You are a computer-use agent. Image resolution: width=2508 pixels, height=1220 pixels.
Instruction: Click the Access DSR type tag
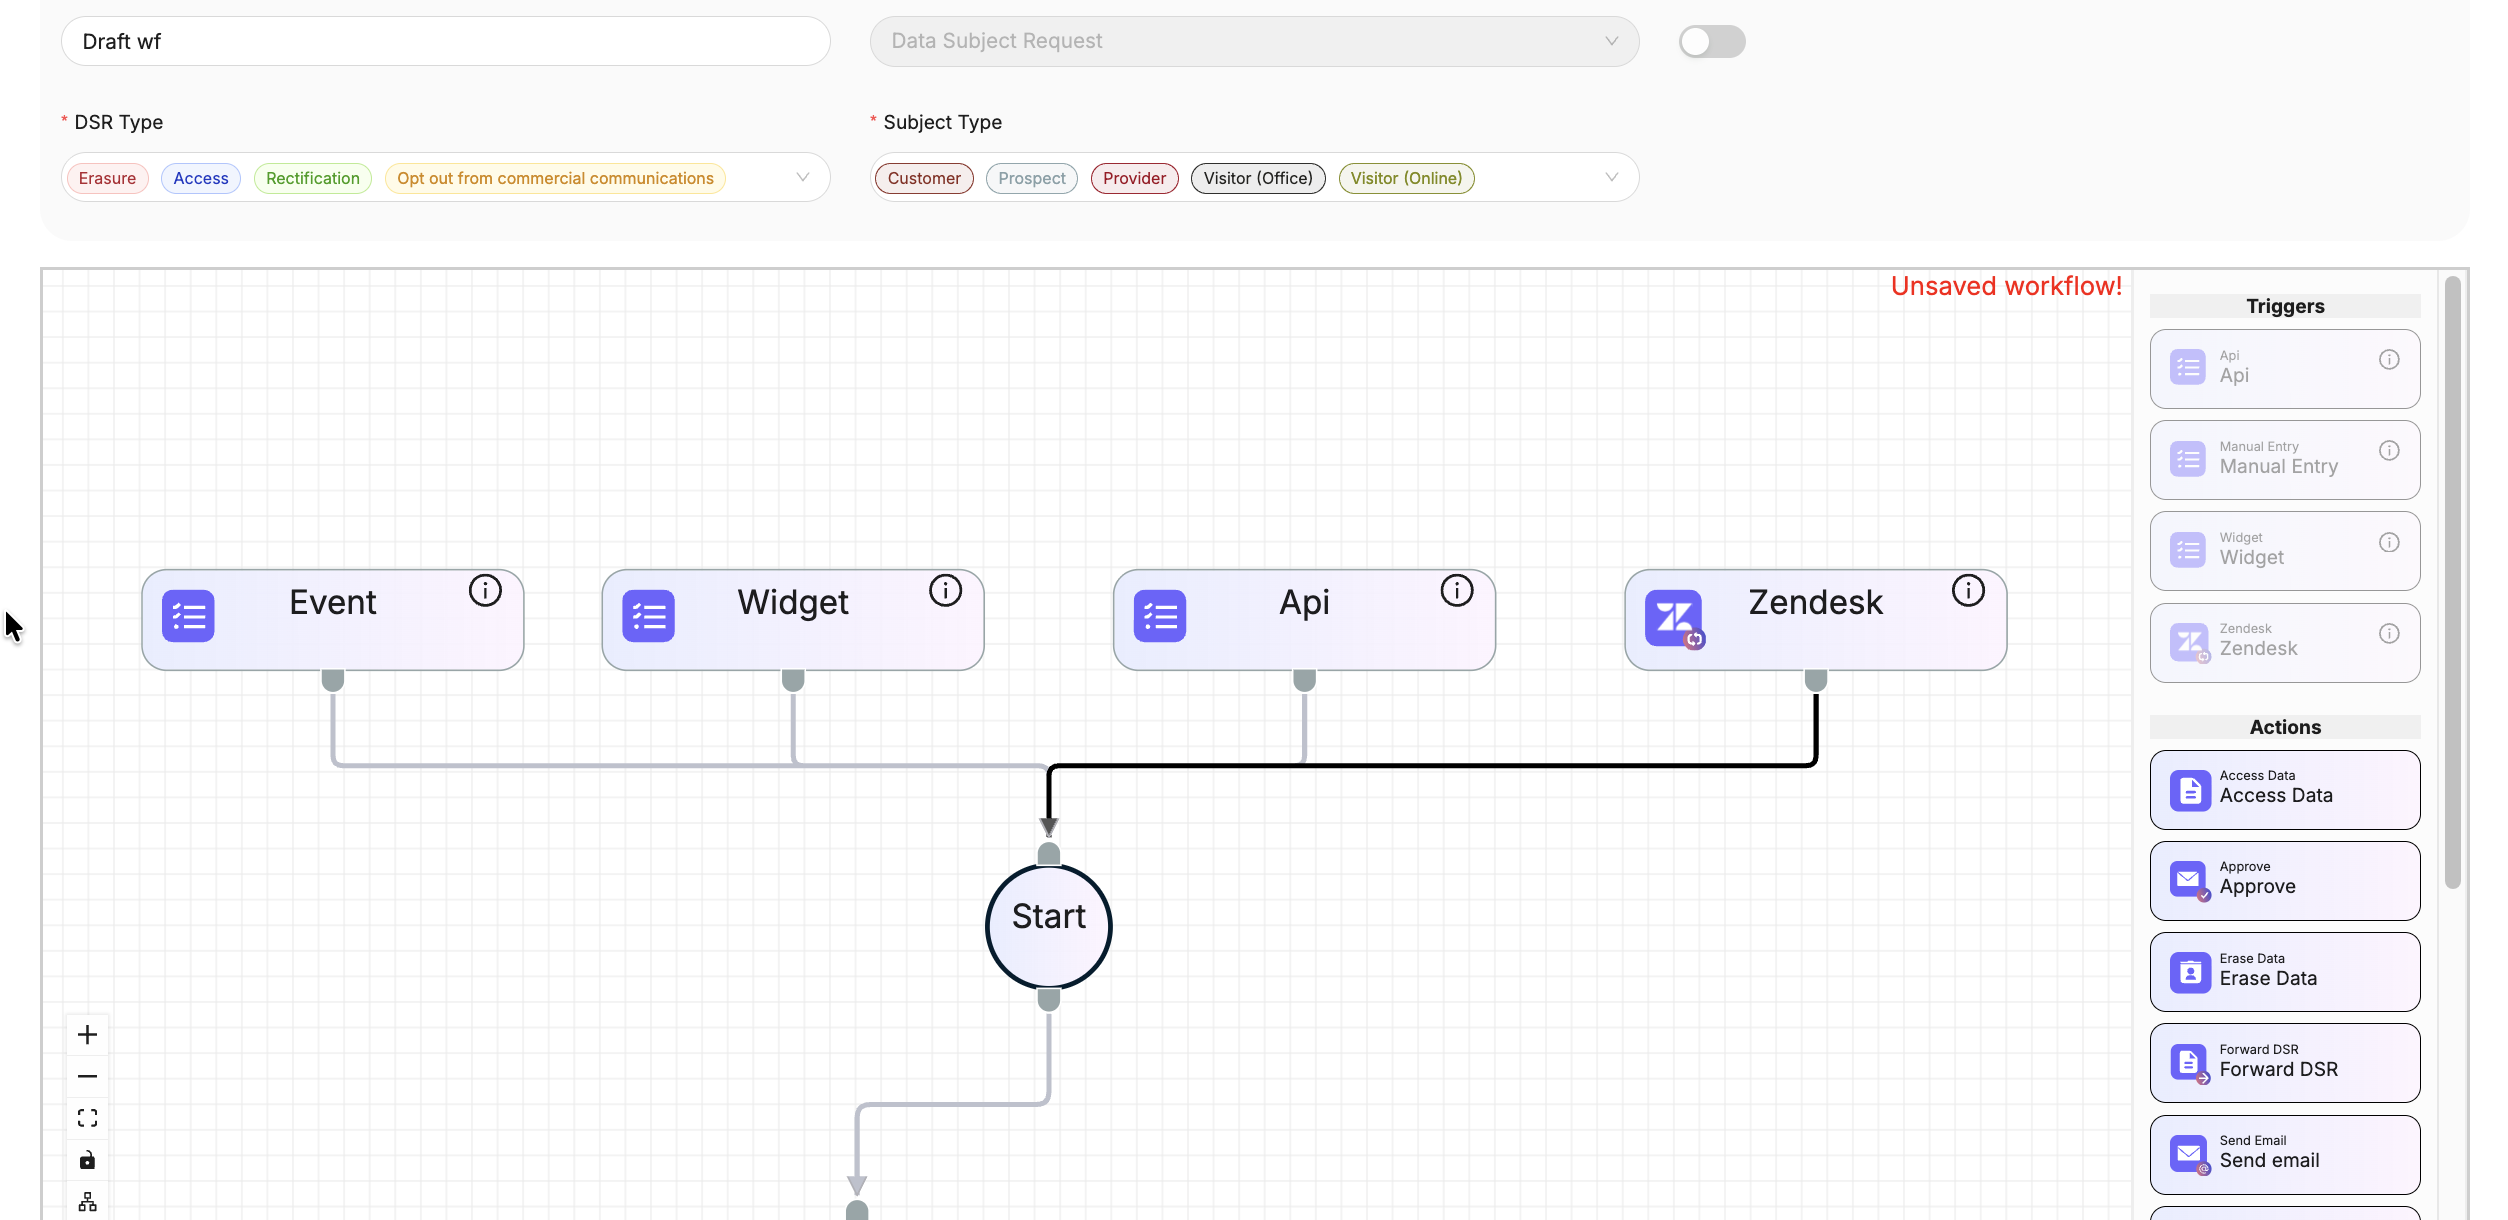click(201, 178)
